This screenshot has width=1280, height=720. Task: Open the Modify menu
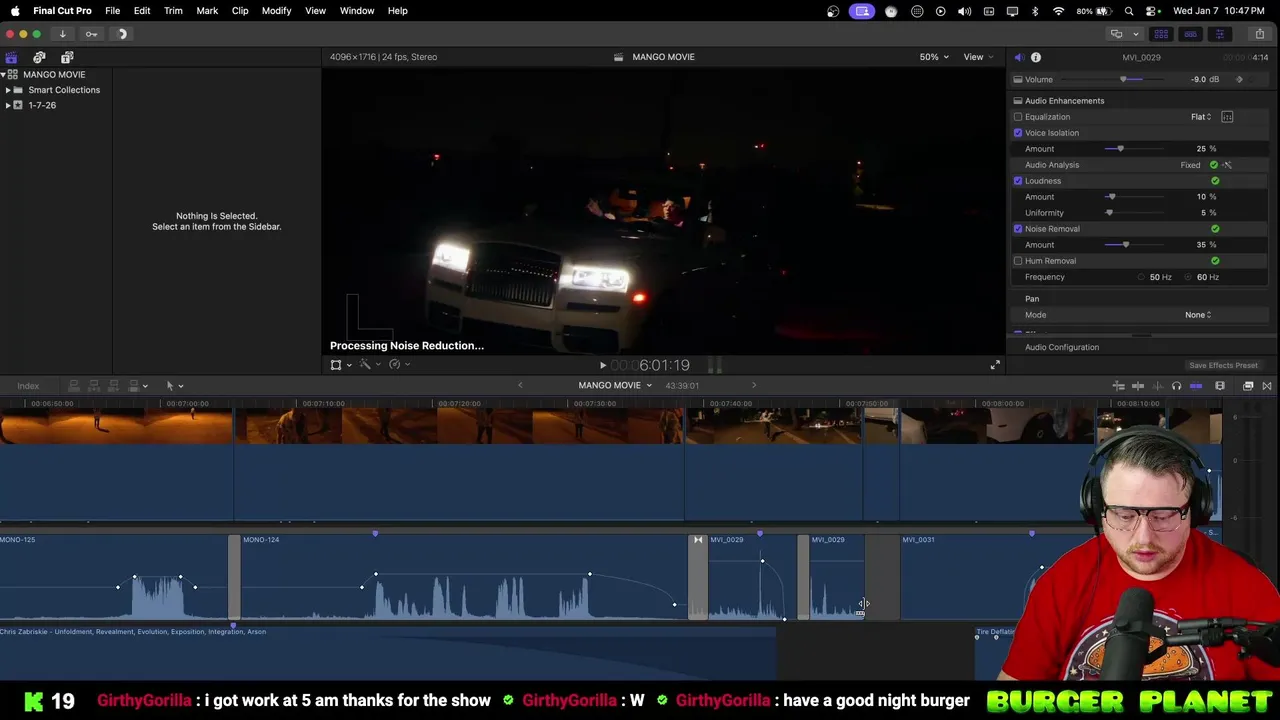pyautogui.click(x=276, y=11)
